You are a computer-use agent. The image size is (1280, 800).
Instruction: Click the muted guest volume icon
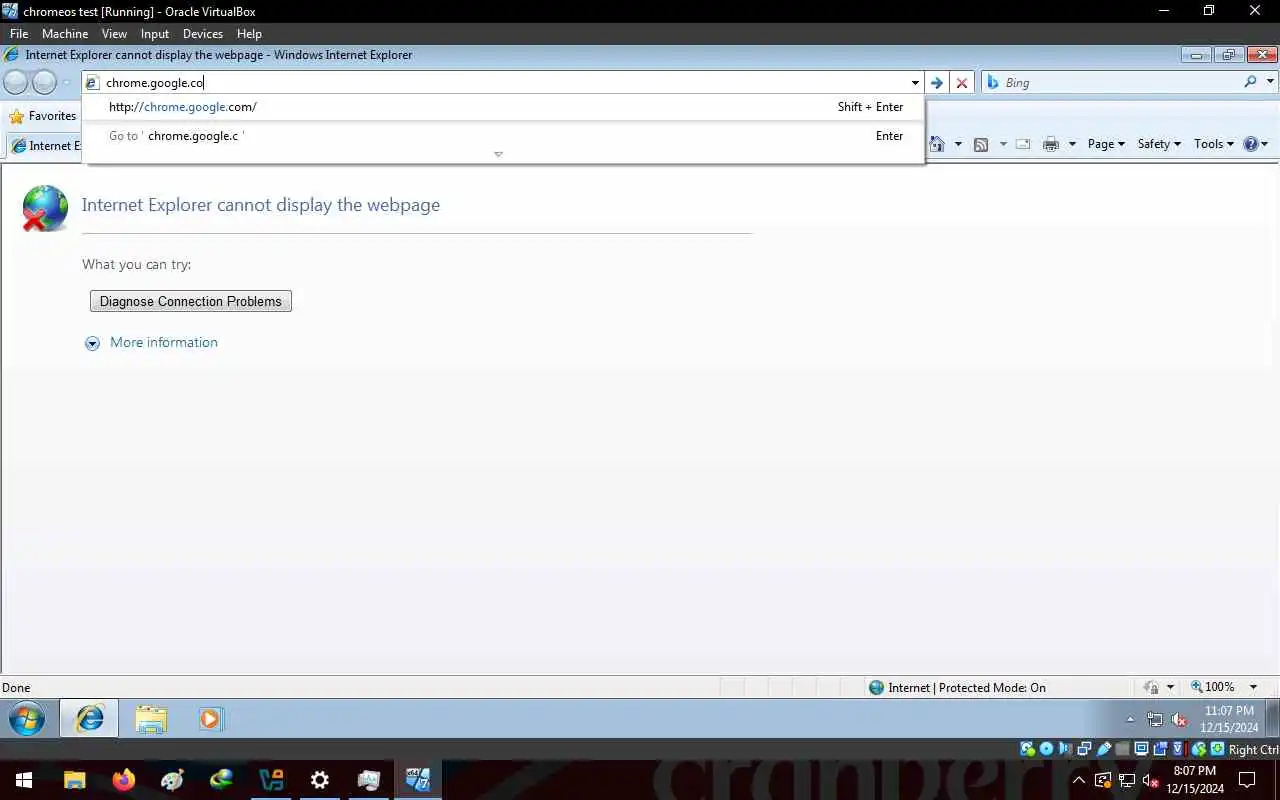1179,719
